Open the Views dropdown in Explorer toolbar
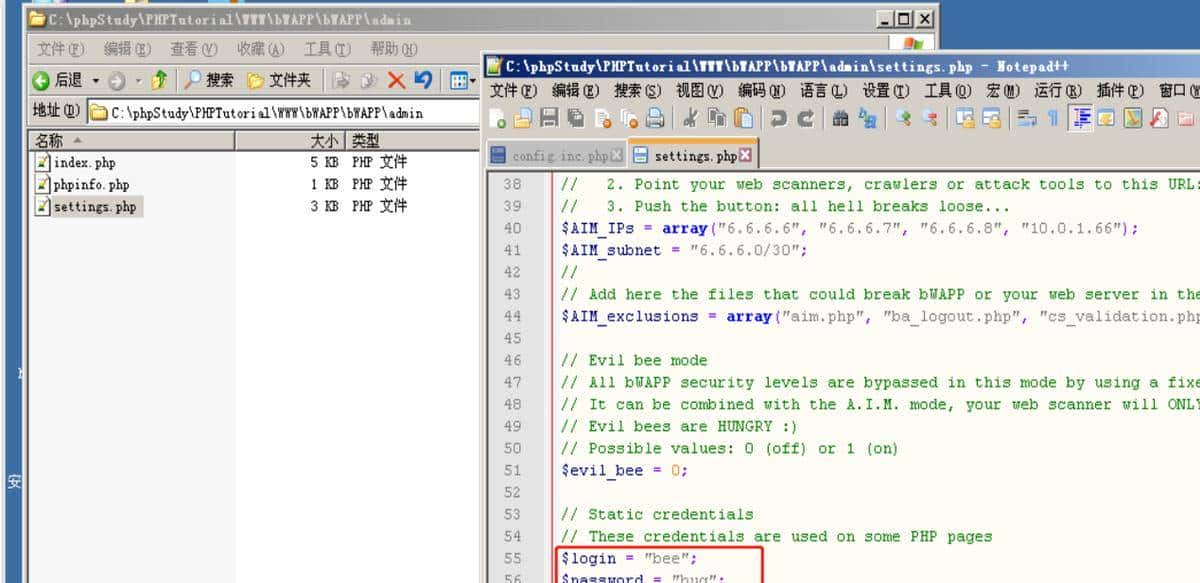This screenshot has width=1200, height=583. [461, 81]
